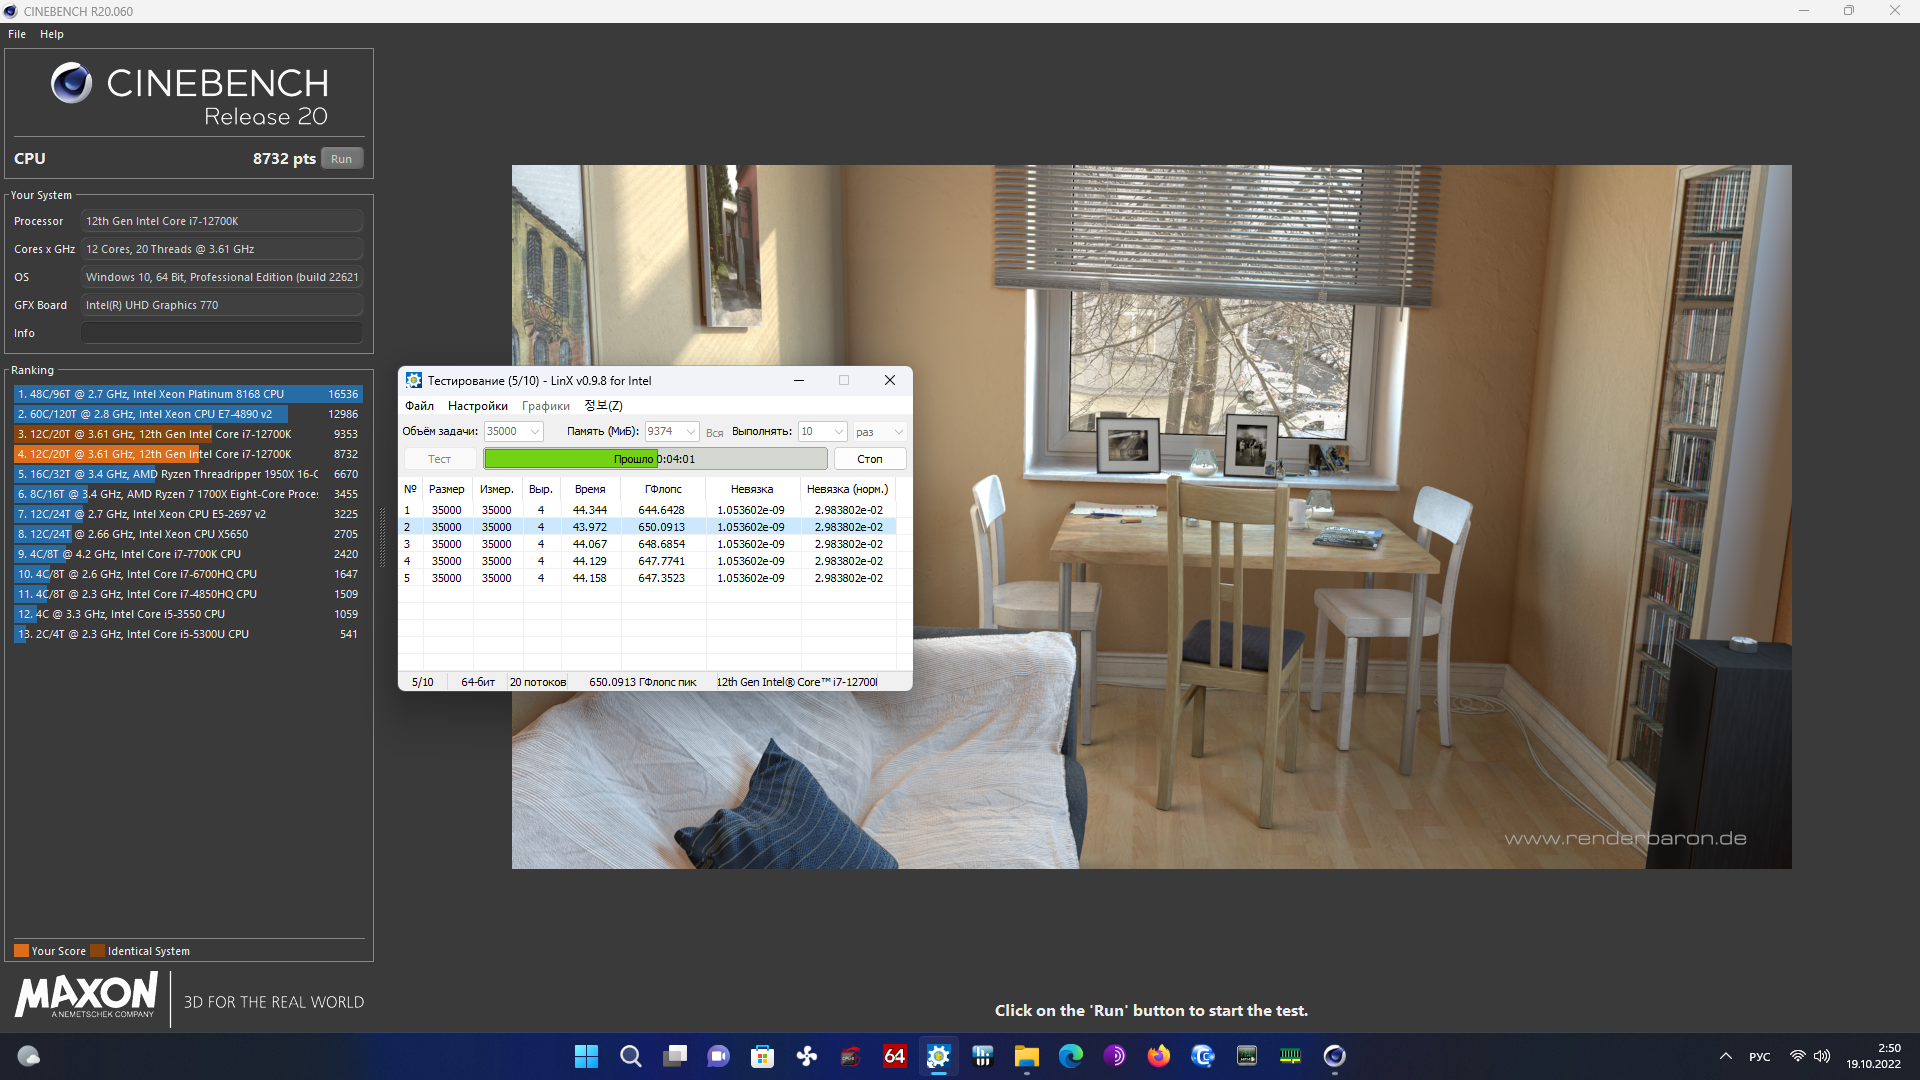Expand the Объём задачи 35000 dropdown
Image resolution: width=1920 pixels, height=1080 pixels.
tap(535, 432)
